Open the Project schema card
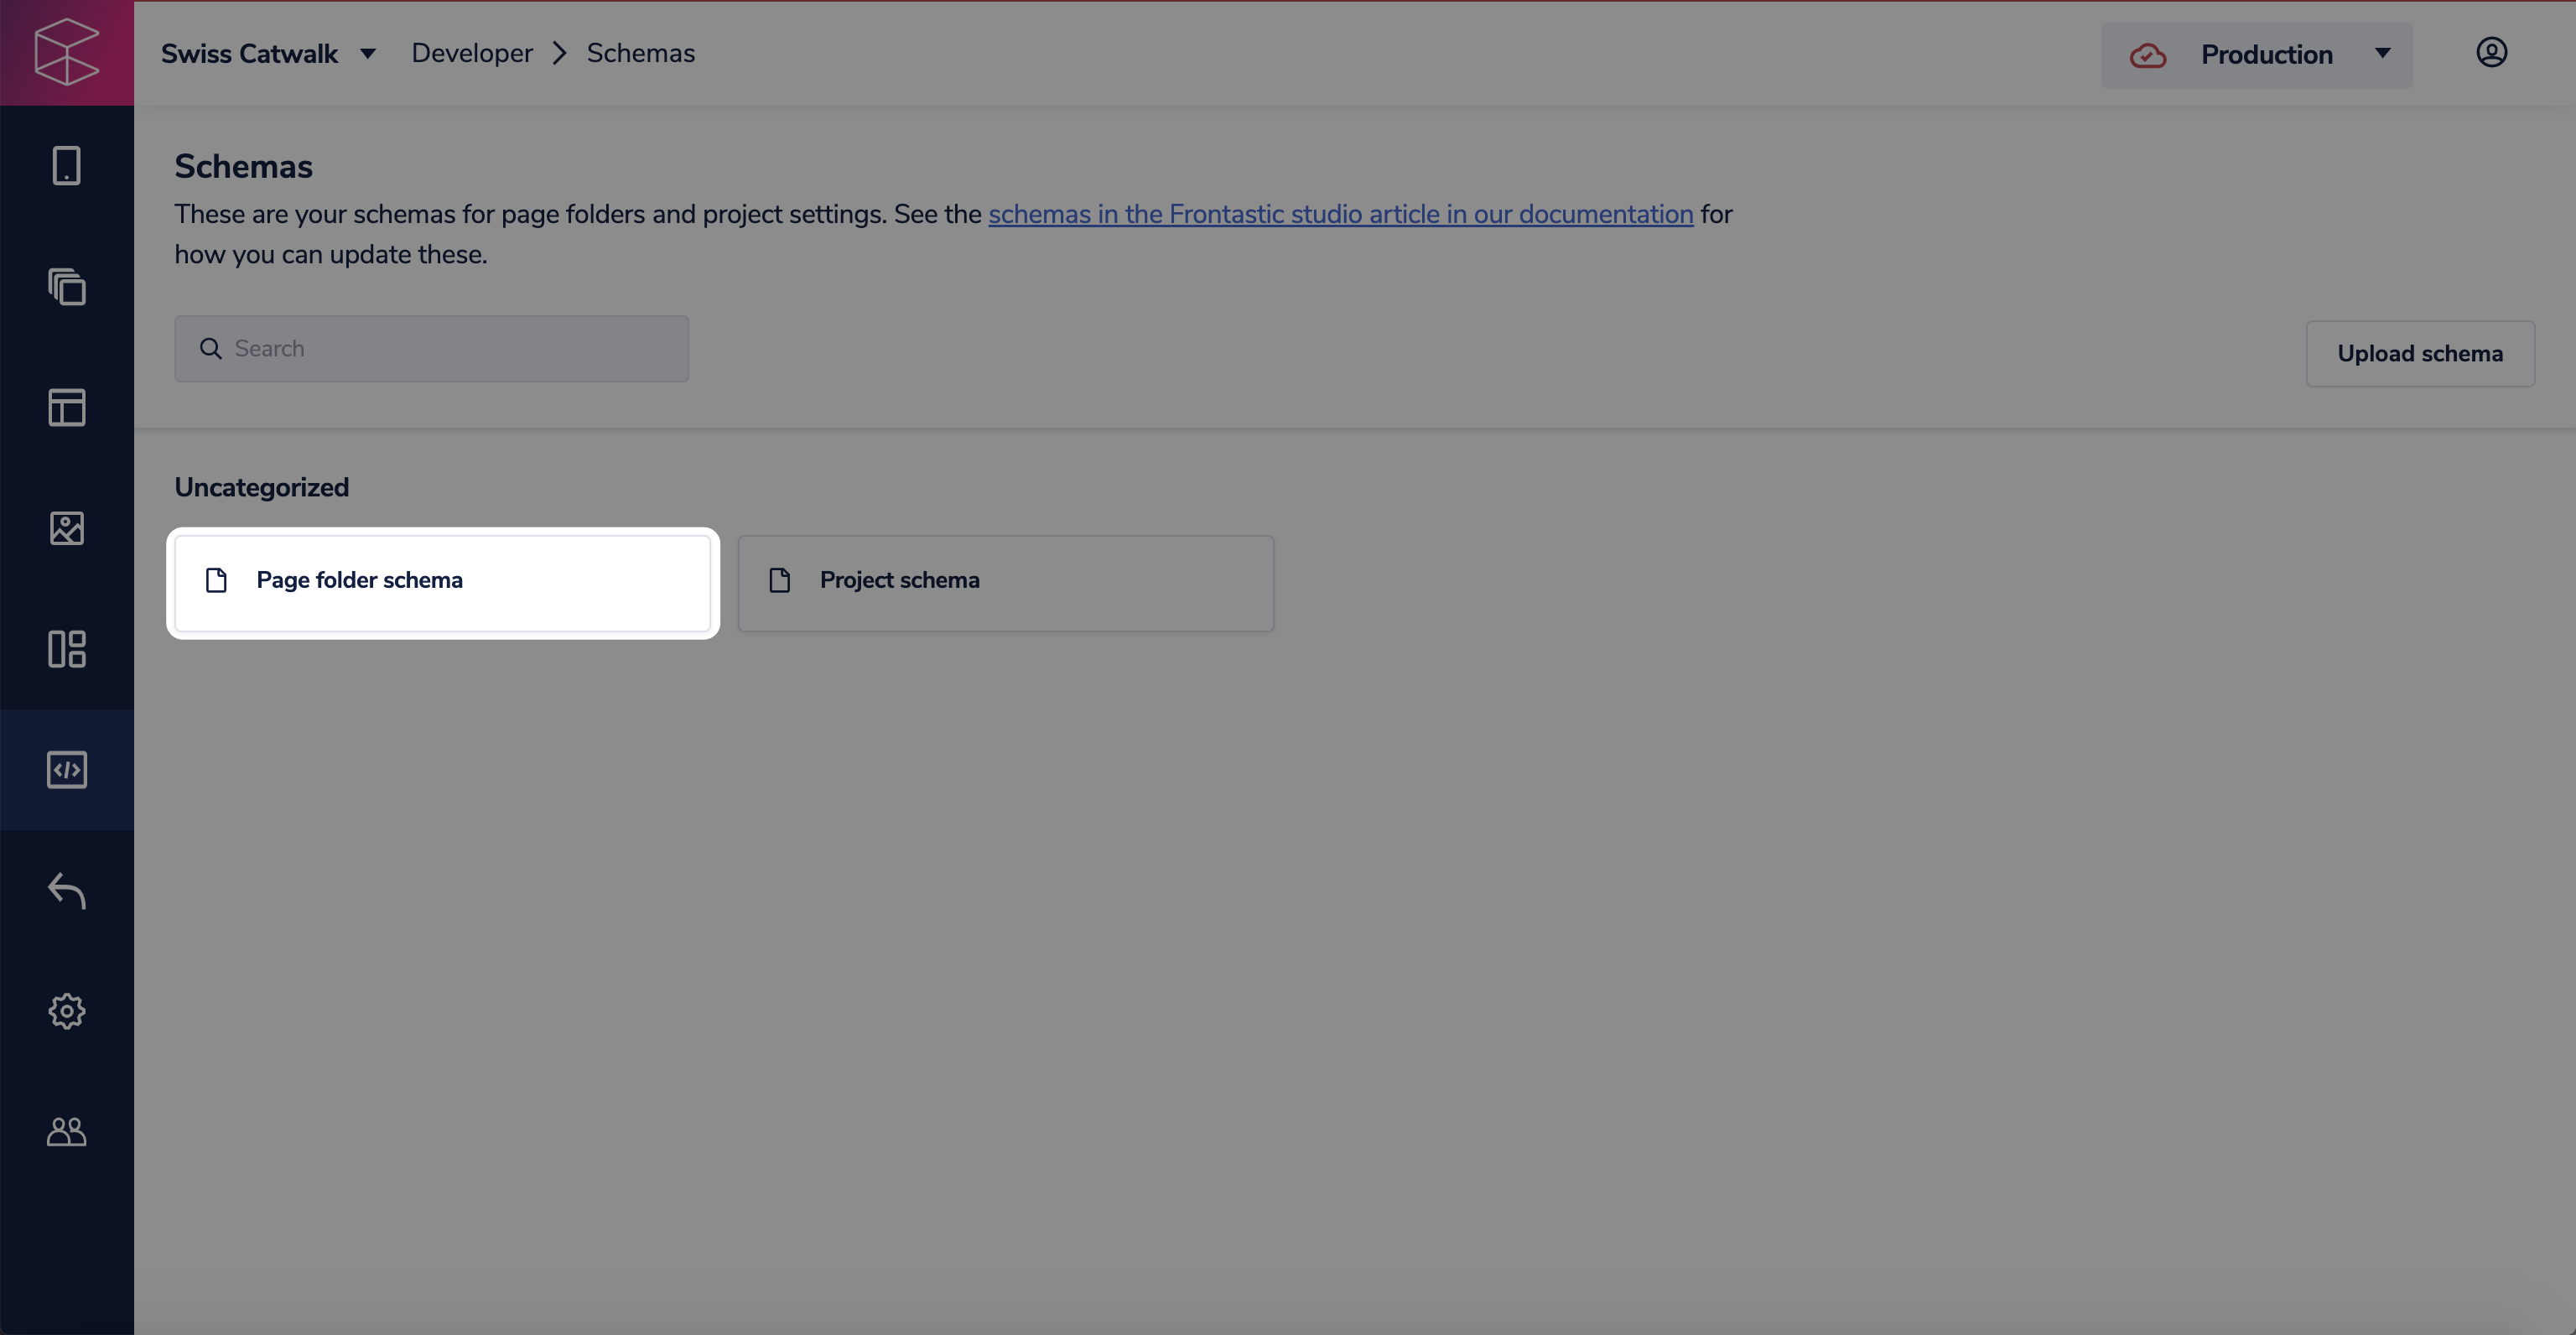The width and height of the screenshot is (2576, 1335). click(1005, 582)
